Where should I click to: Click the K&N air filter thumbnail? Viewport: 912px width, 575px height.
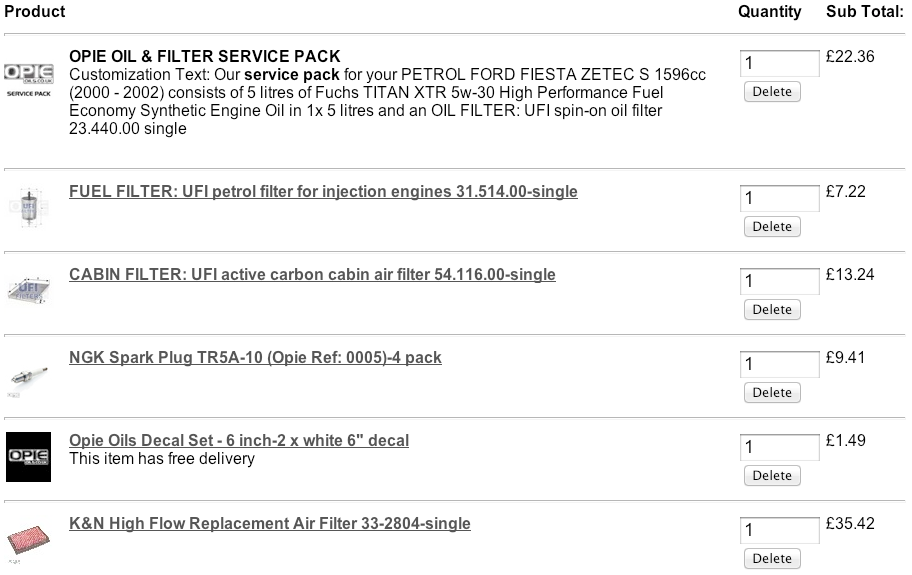coord(29,540)
